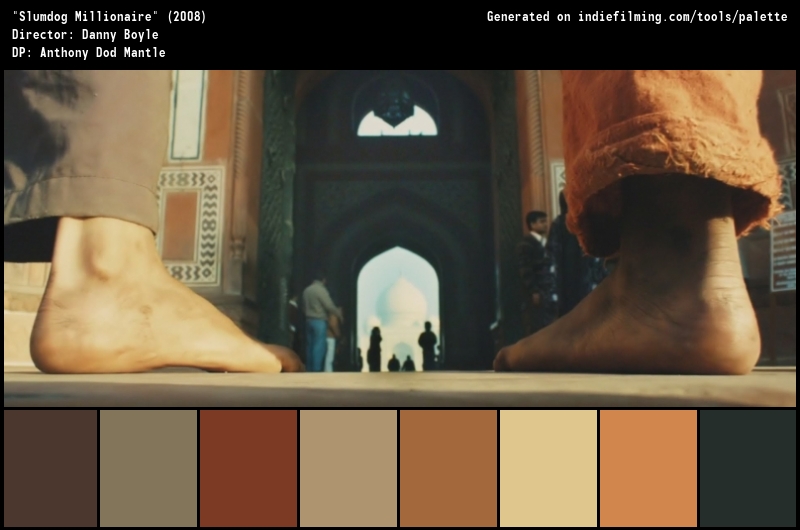
Task: Pick the deep rust red swatch
Action: pyautogui.click(x=248, y=468)
